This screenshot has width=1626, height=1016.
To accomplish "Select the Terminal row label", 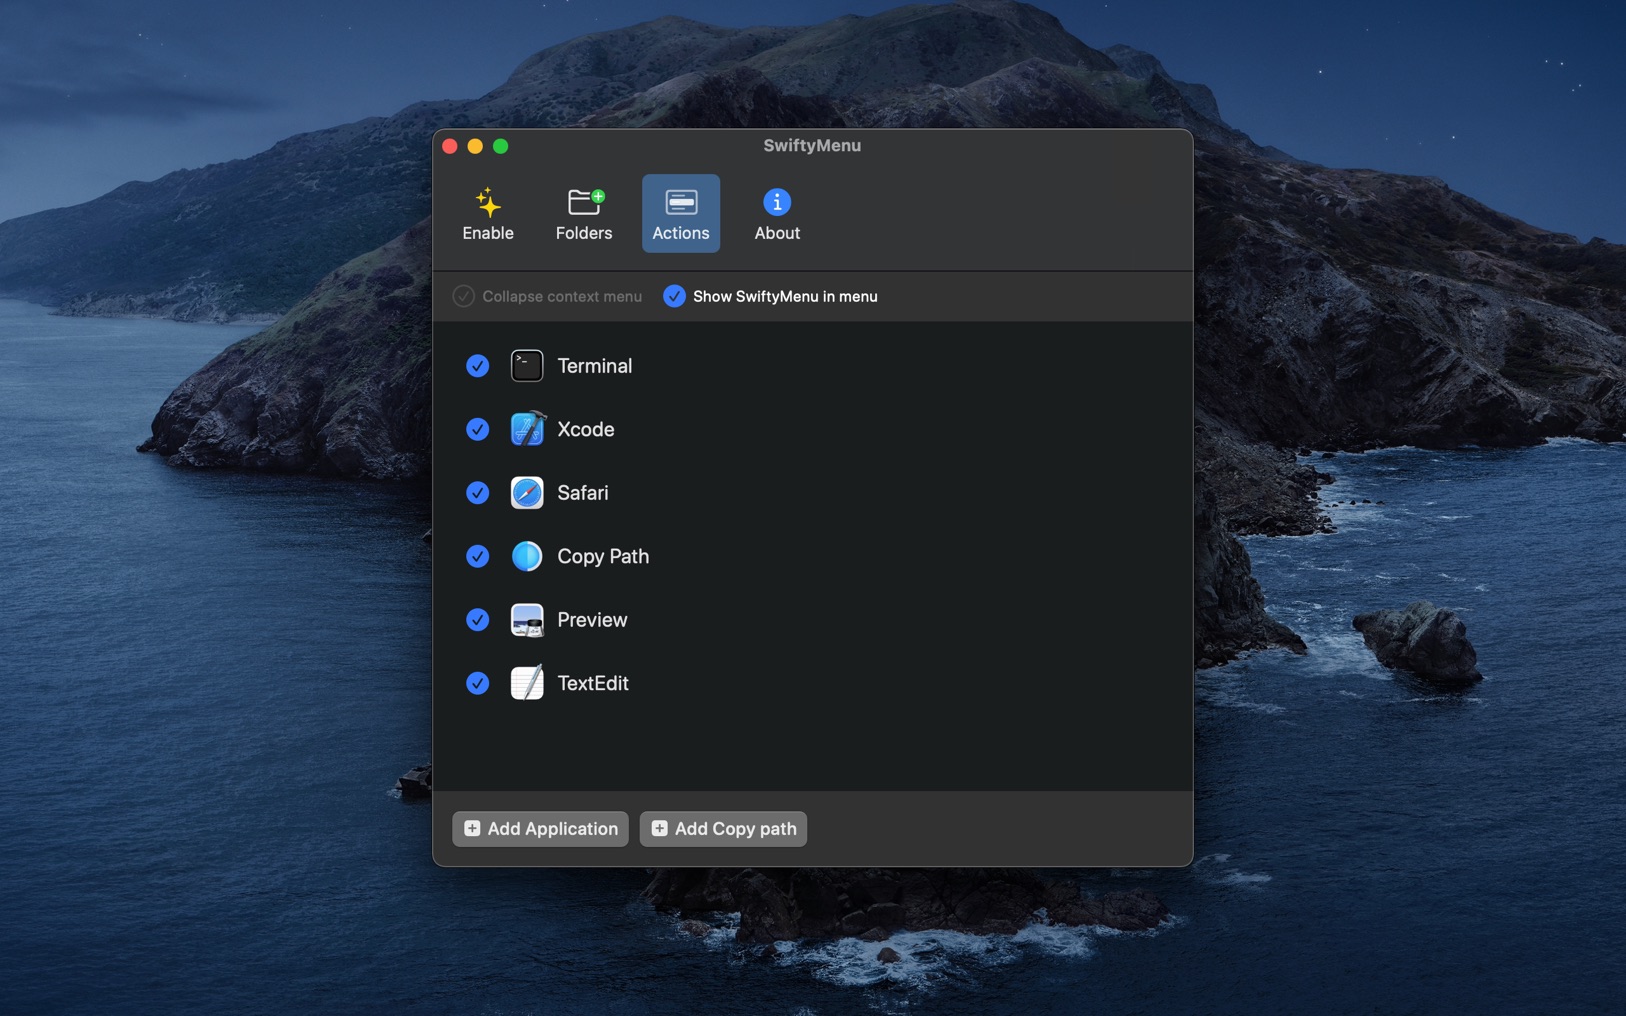I will coord(594,366).
